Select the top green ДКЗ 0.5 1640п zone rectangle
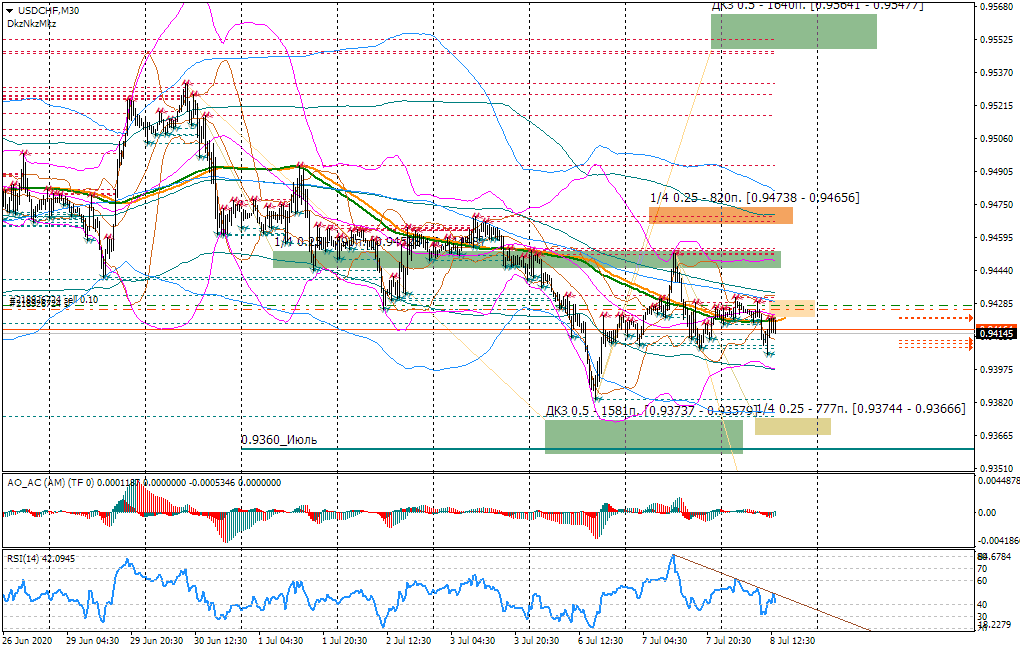Viewport: 1020px width, 652px height. 794,31
